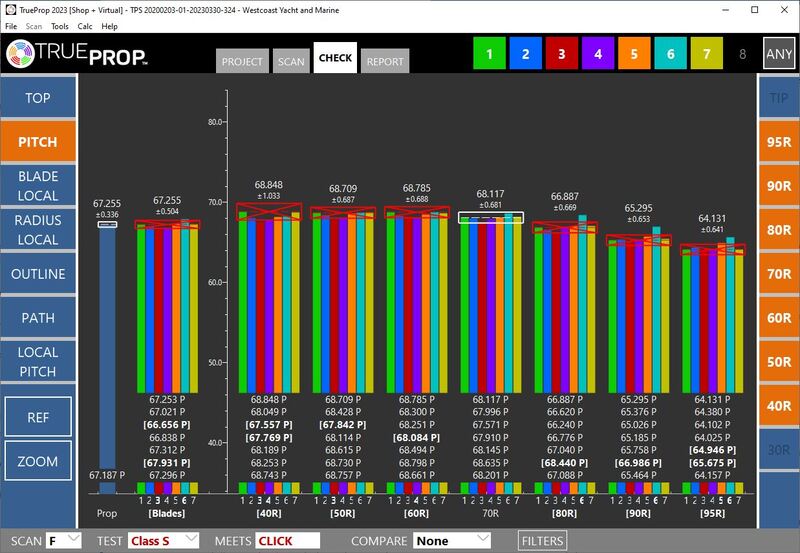Select the 95R radius button

click(x=778, y=142)
